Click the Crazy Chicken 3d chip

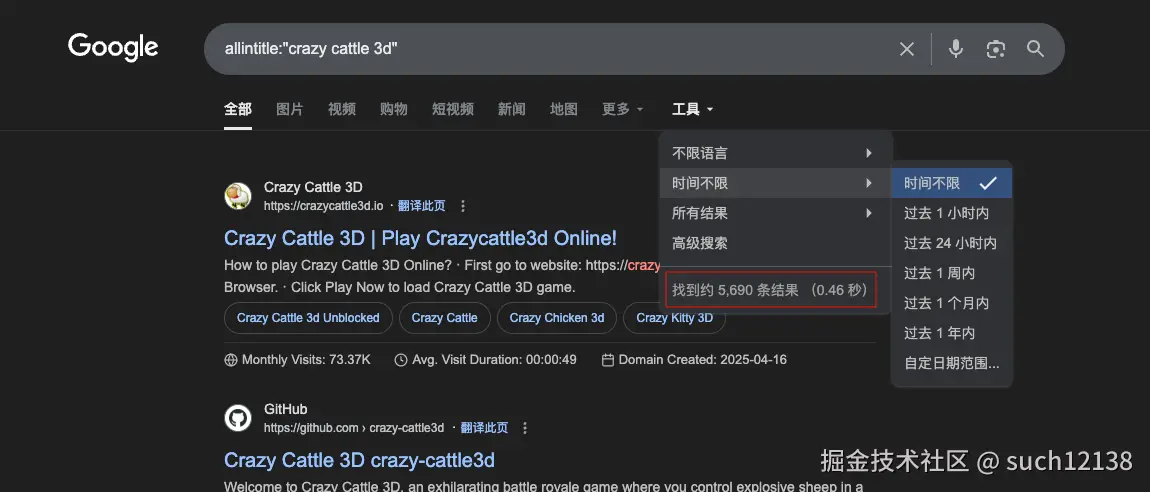coord(557,318)
